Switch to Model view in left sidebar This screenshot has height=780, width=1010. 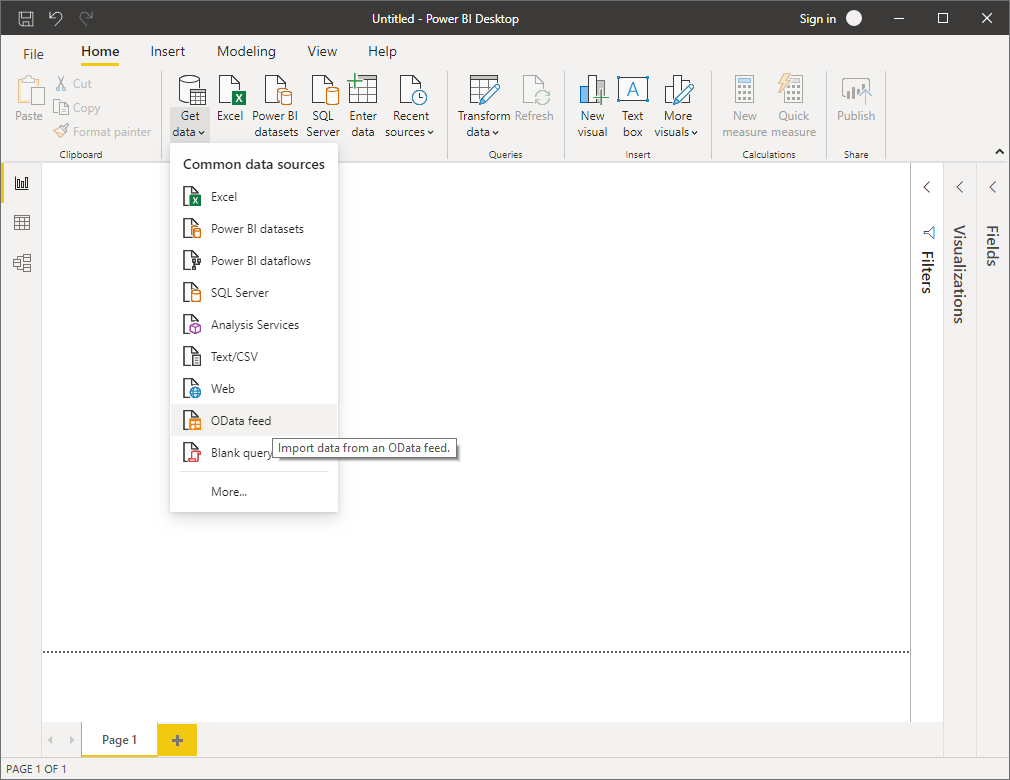point(22,263)
